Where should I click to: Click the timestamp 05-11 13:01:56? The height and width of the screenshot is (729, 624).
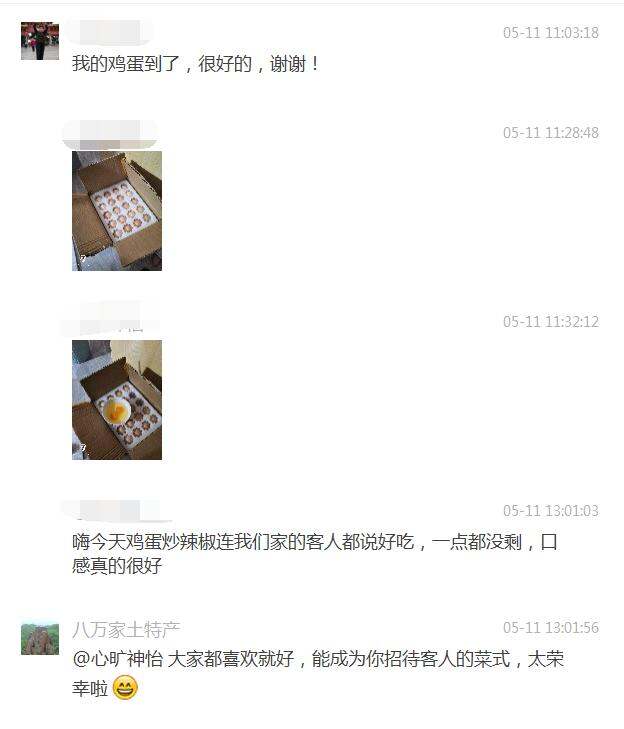pyautogui.click(x=551, y=627)
